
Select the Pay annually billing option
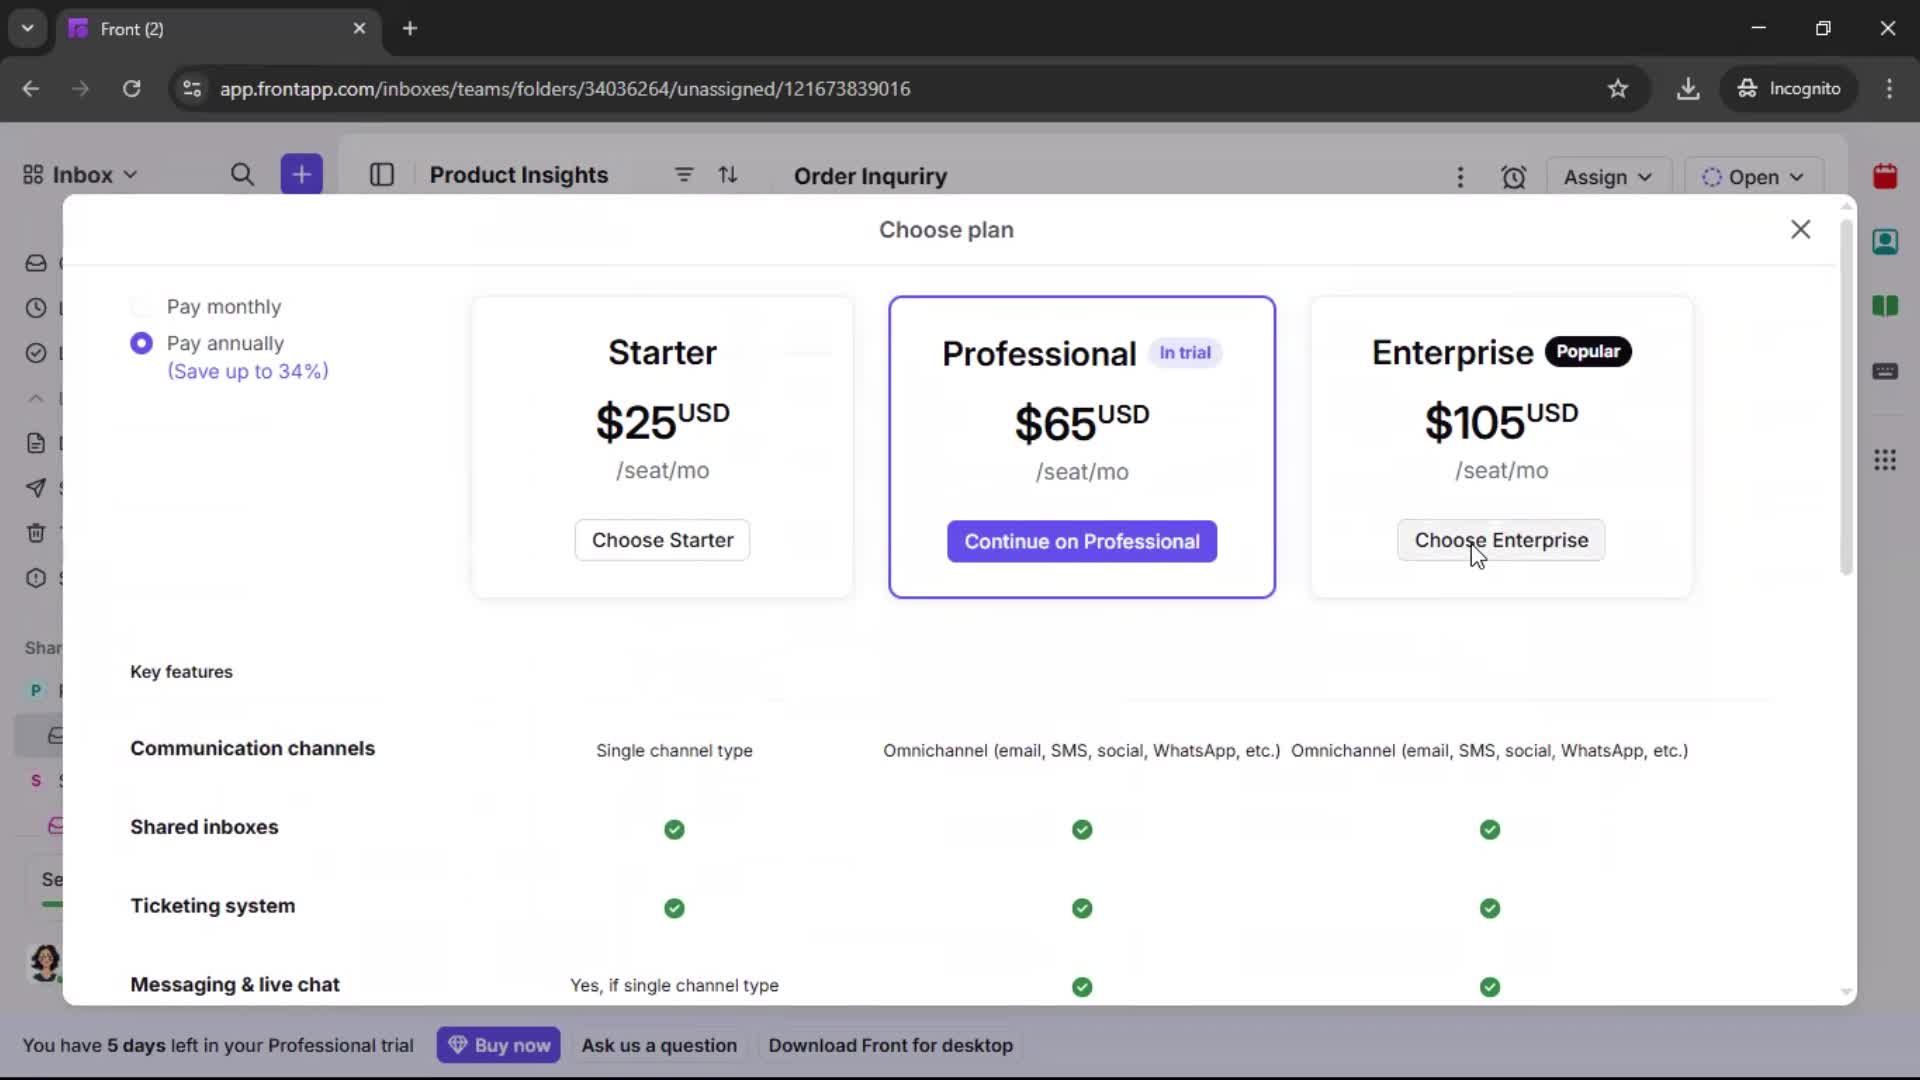(x=141, y=343)
